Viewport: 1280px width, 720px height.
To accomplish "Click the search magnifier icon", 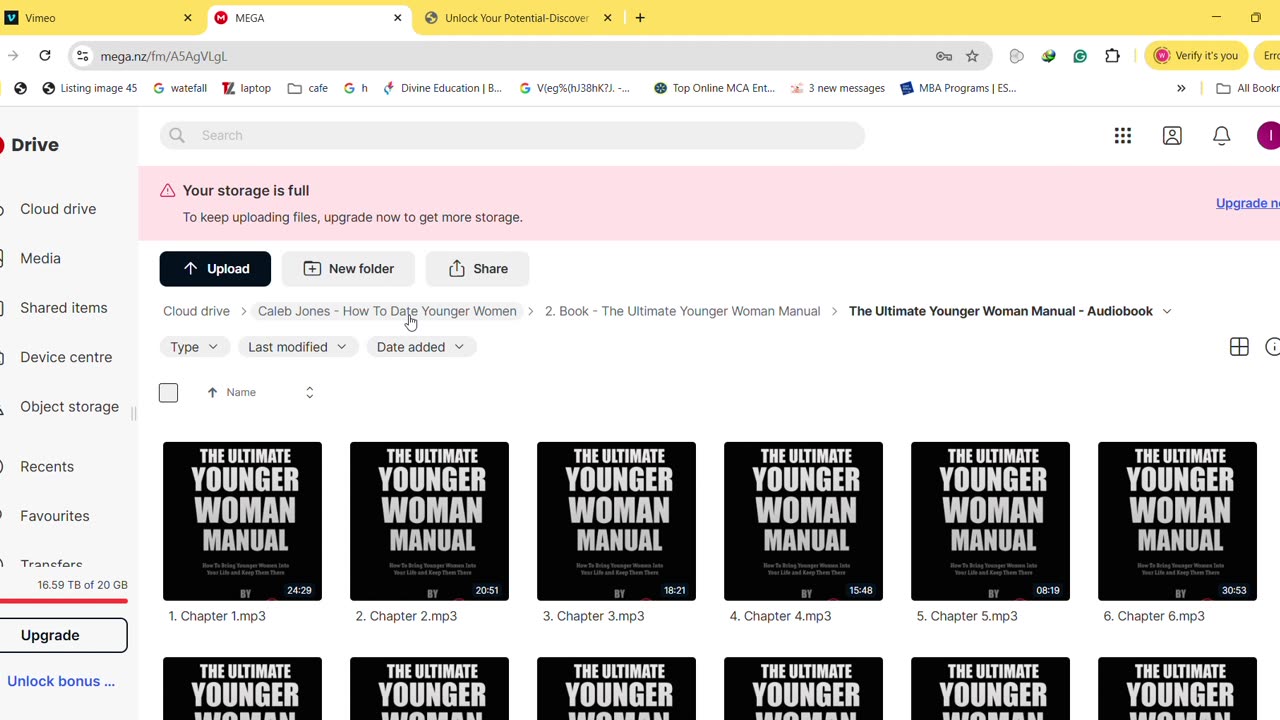I will (x=177, y=135).
